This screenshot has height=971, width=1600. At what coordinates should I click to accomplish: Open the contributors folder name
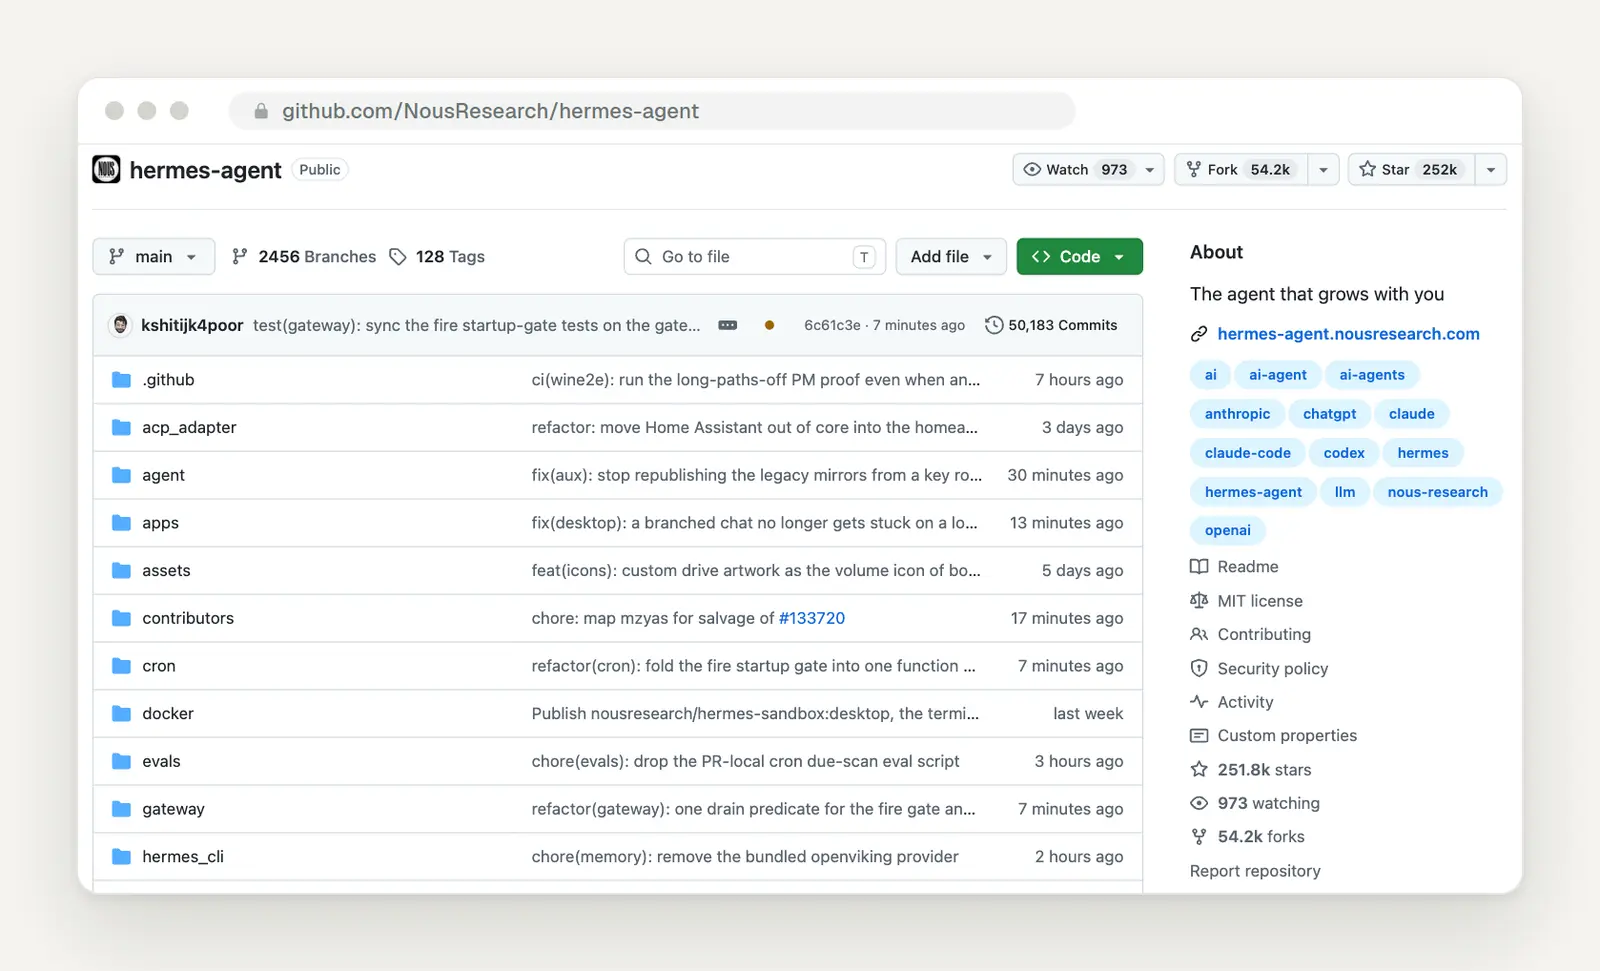pos(188,619)
